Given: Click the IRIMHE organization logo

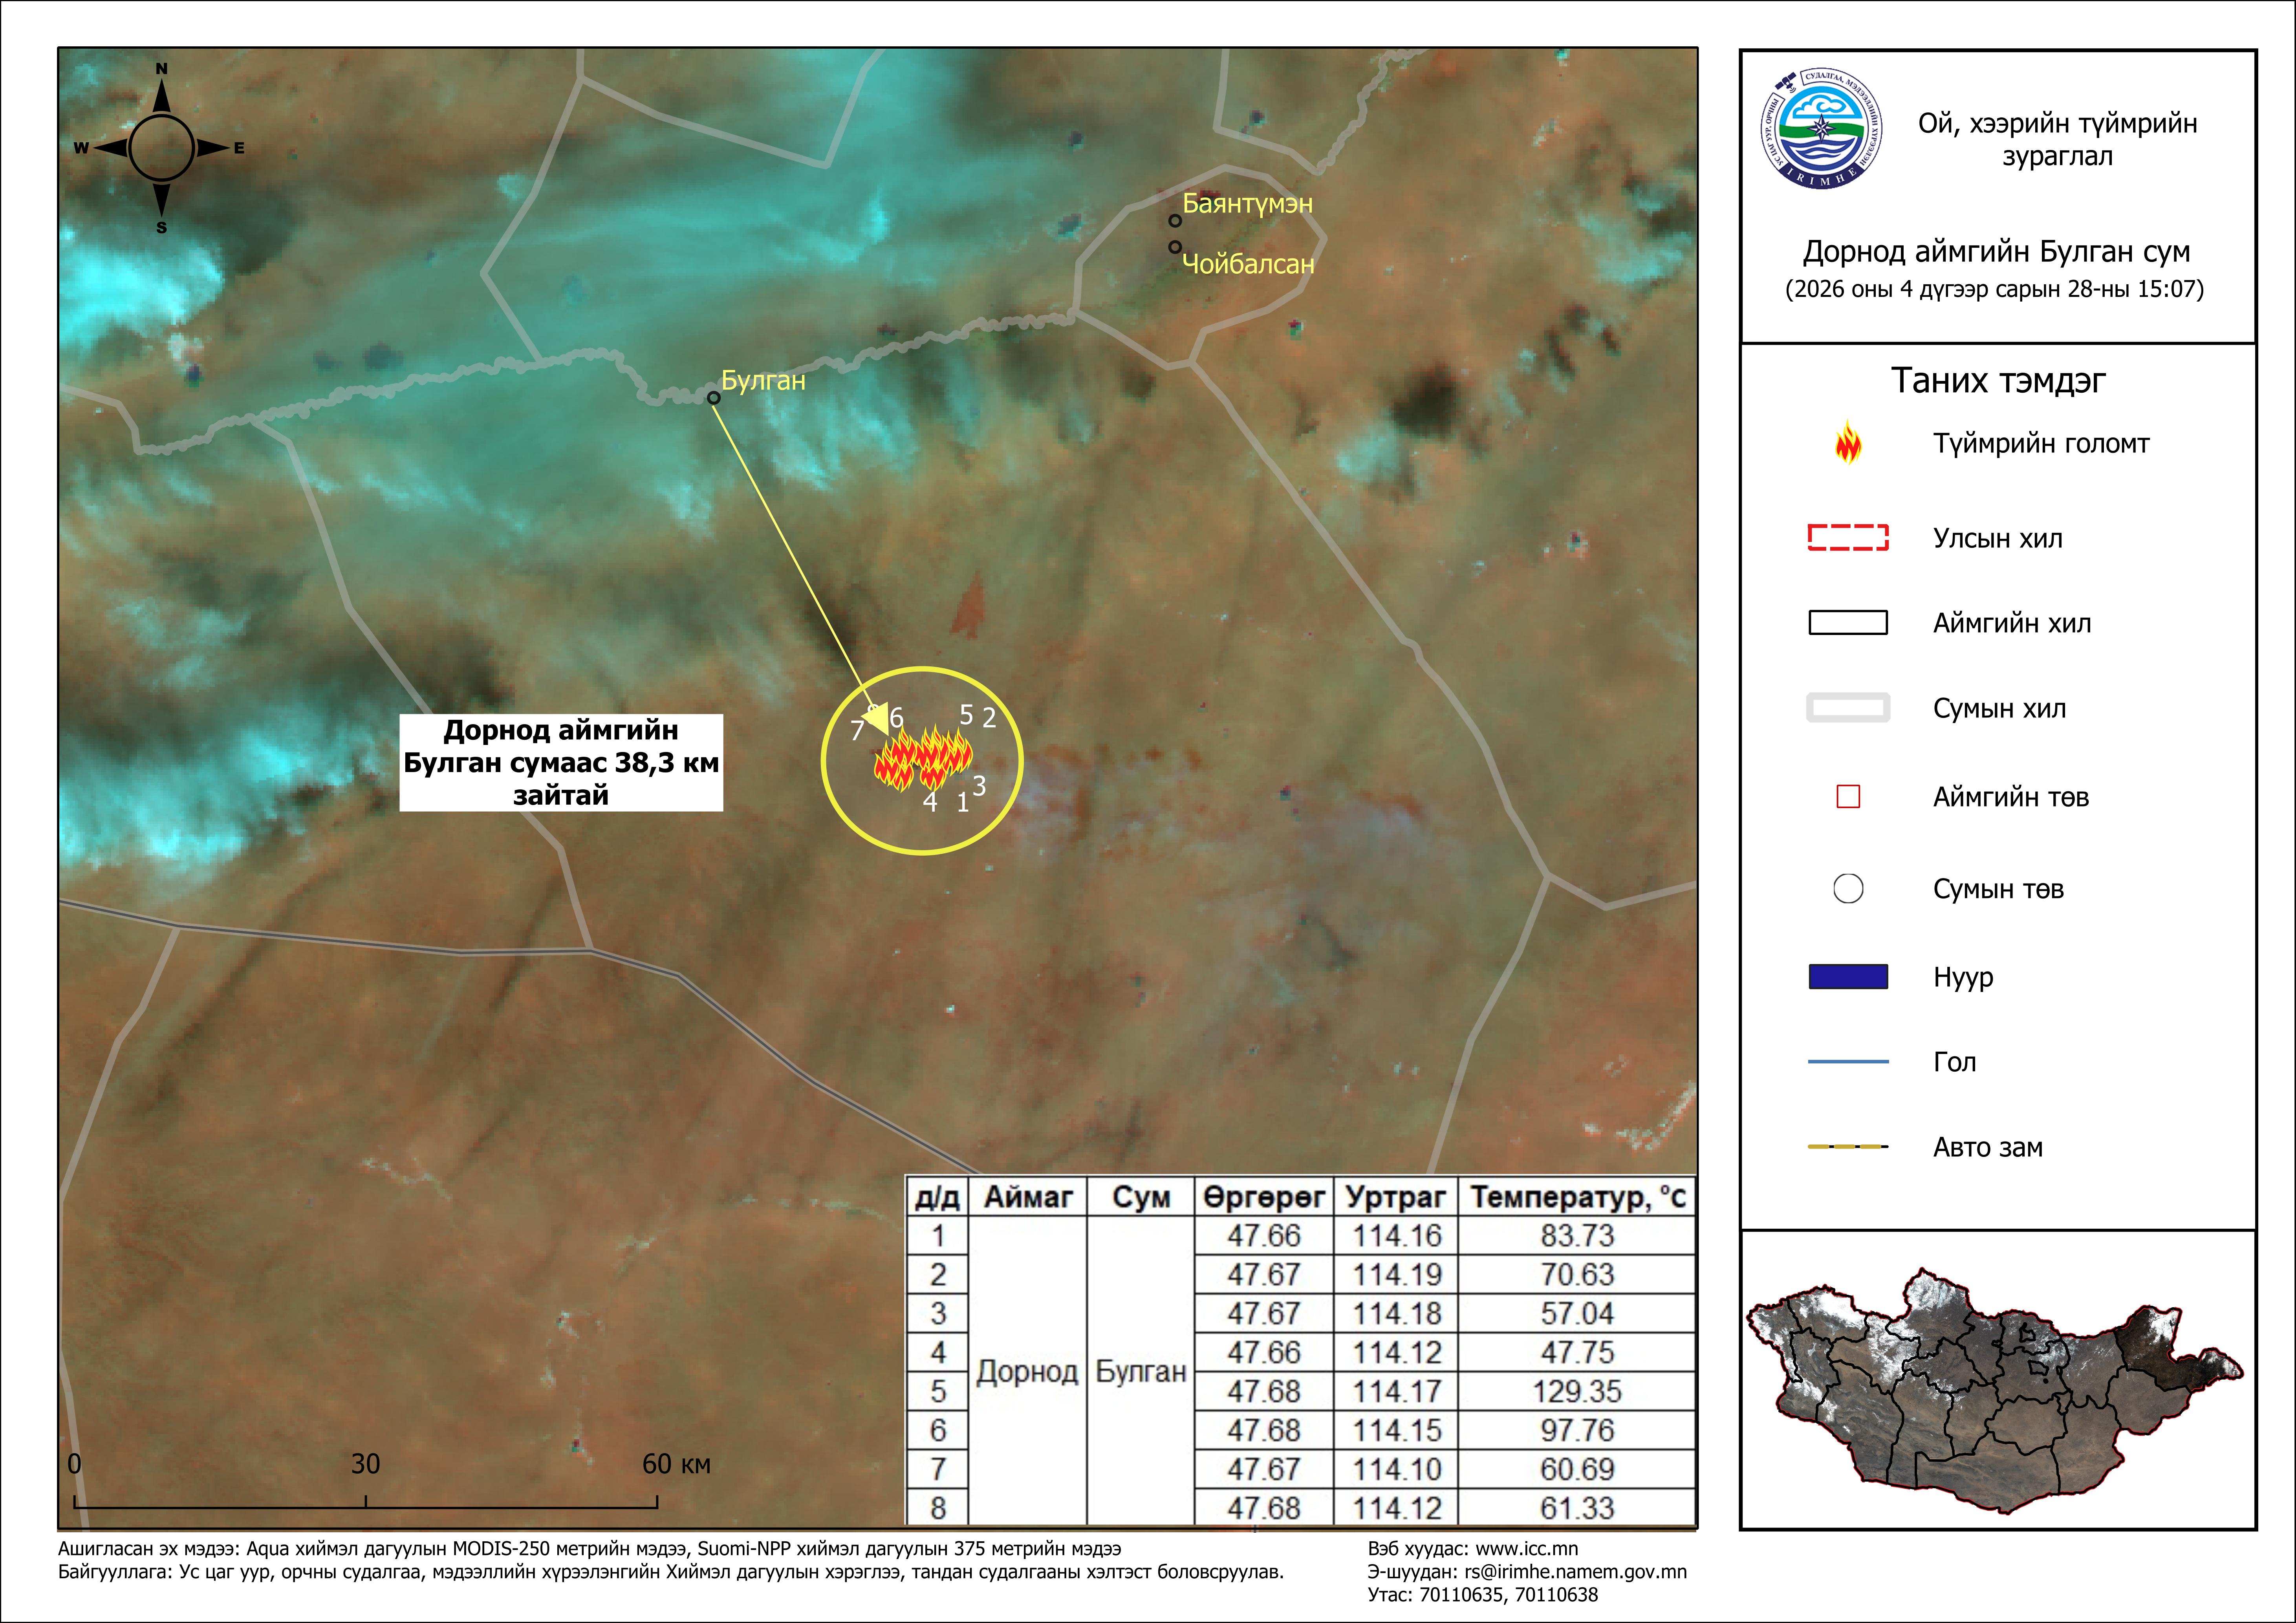Looking at the screenshot, I should [x=1821, y=129].
